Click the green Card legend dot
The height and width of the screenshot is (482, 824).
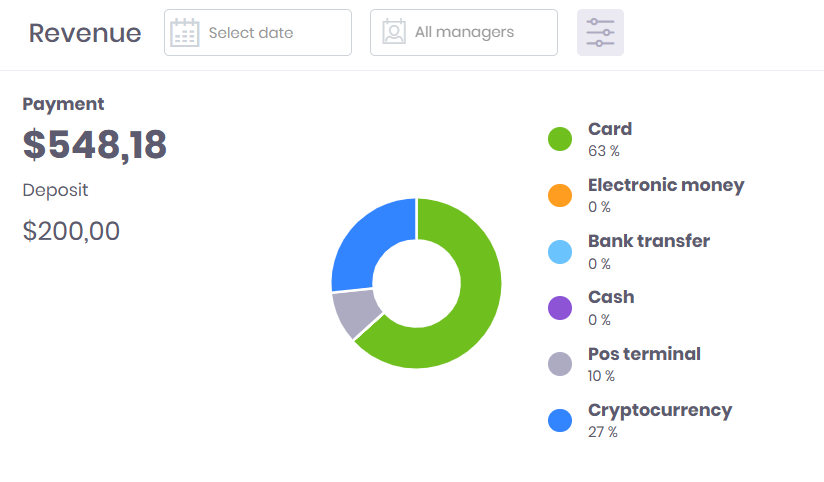[560, 139]
